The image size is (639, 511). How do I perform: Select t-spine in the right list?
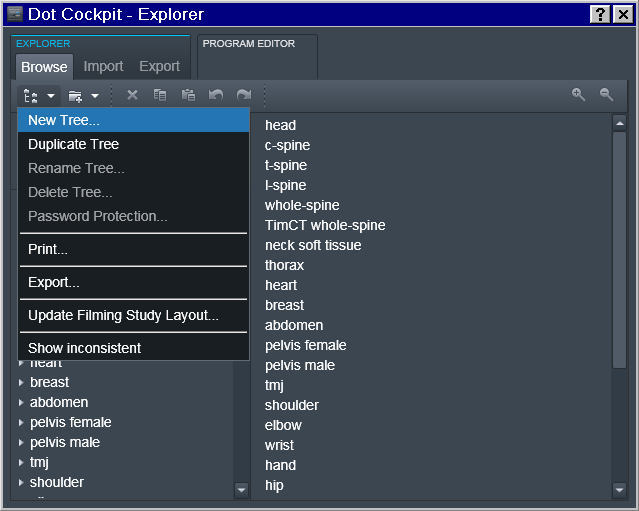pos(286,165)
